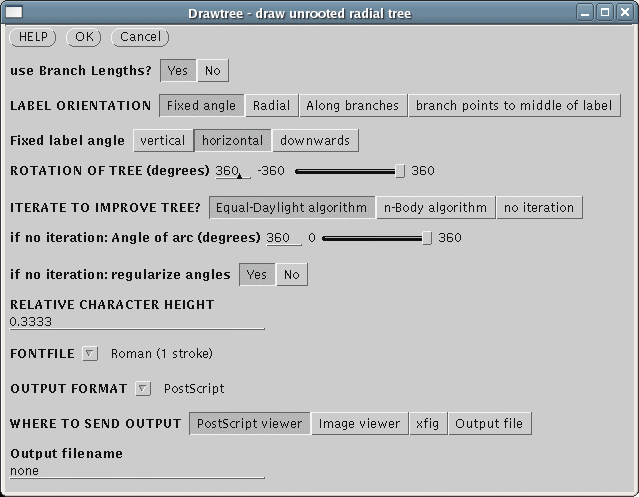Send output to Output file
639x497 pixels.
(489, 424)
